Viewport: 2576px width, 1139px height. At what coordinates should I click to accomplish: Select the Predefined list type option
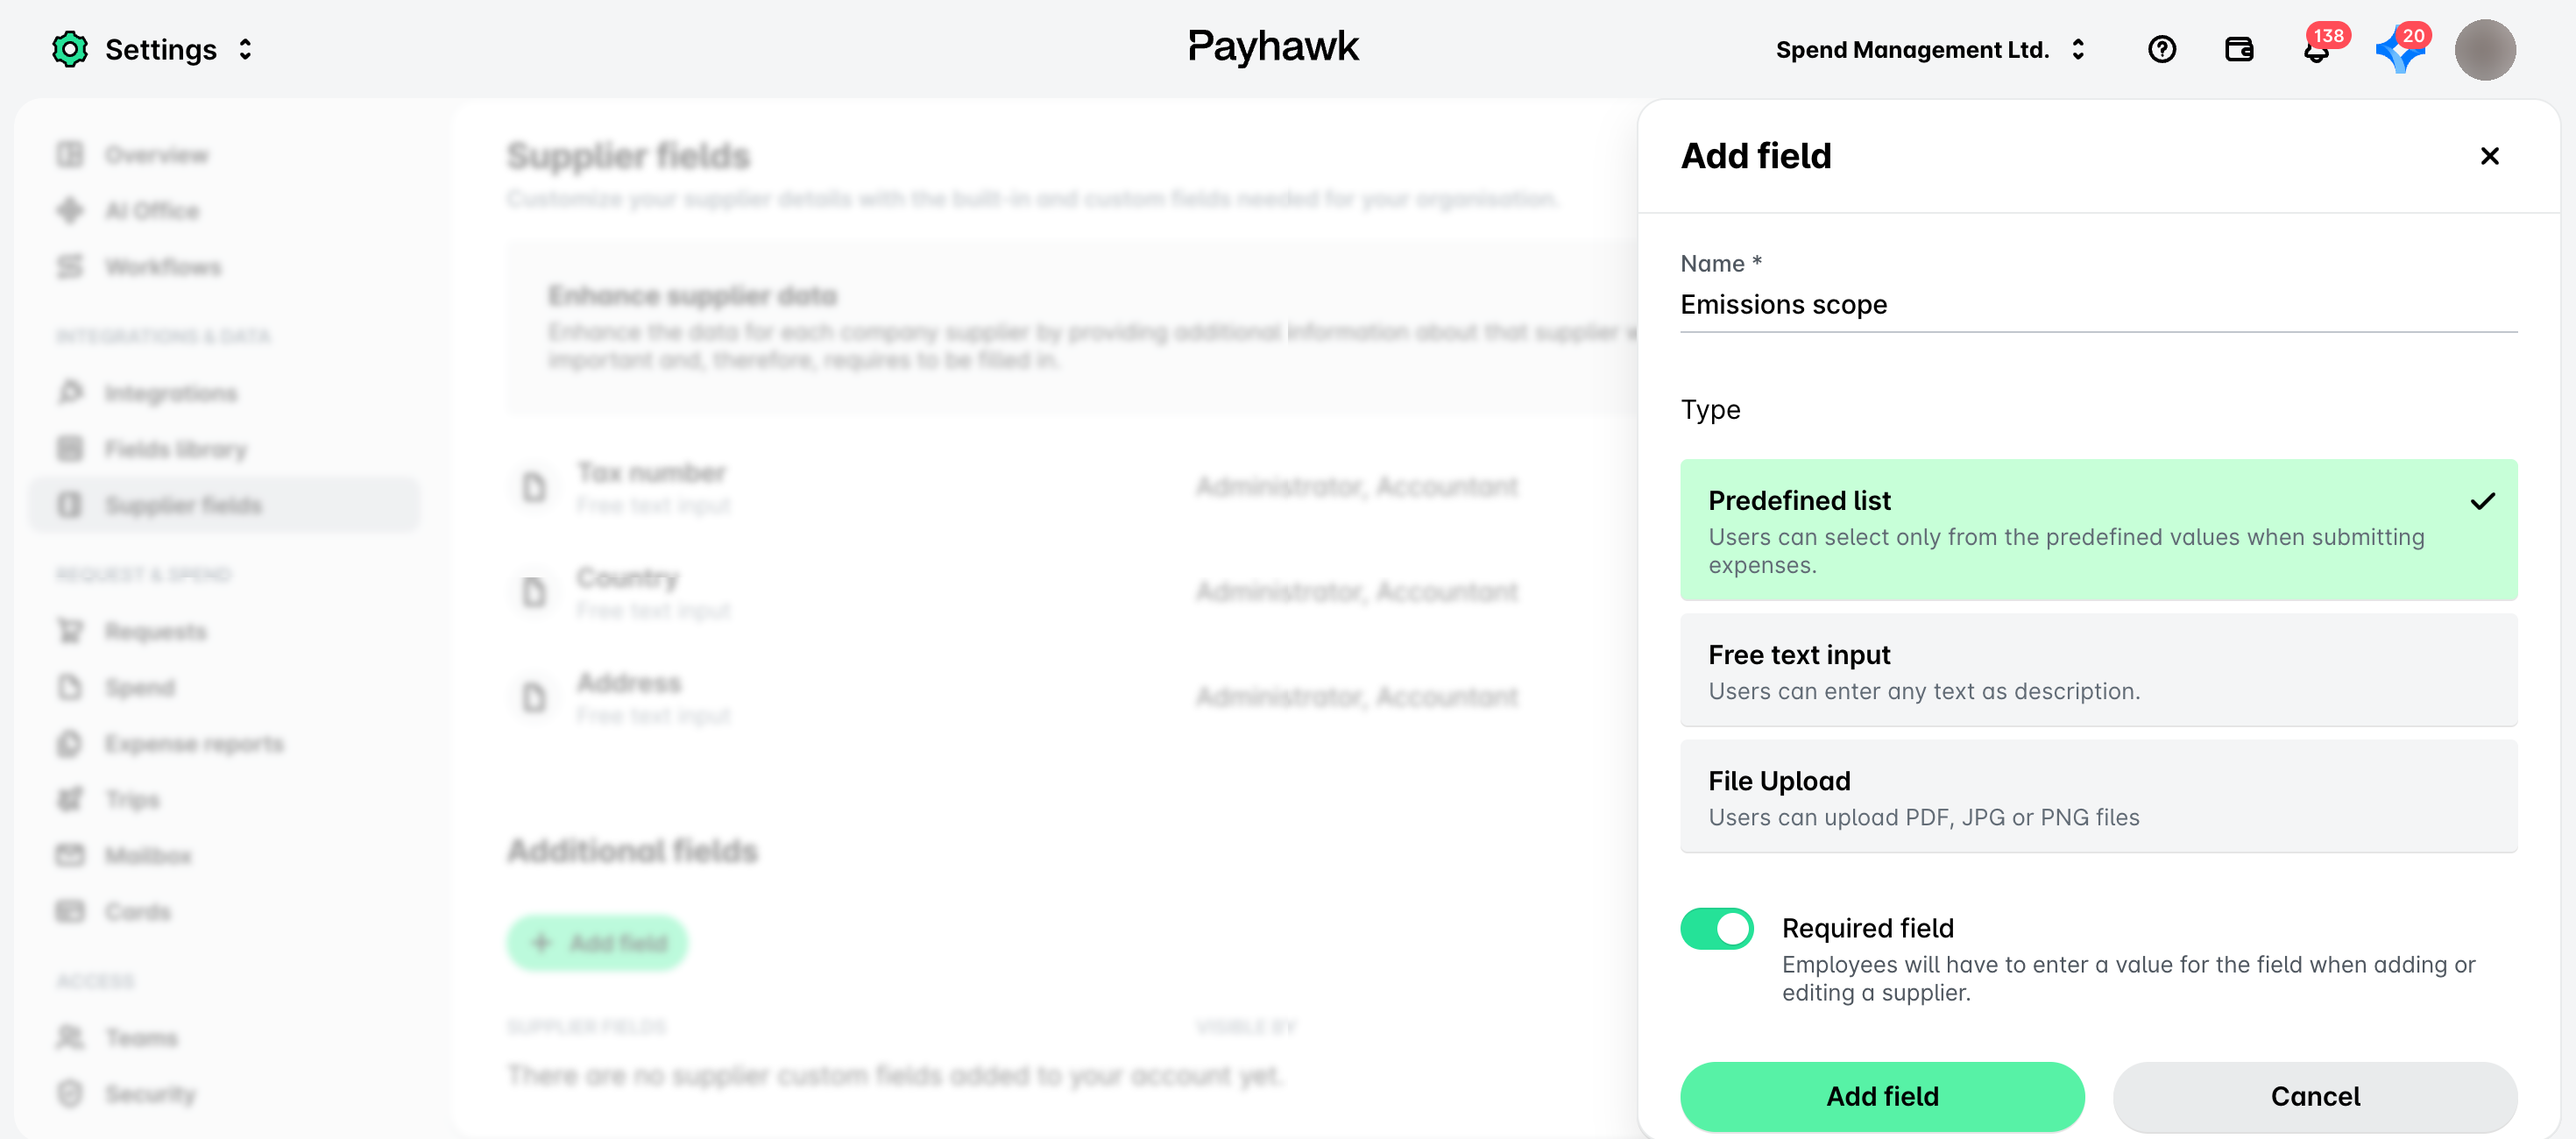tap(2098, 530)
